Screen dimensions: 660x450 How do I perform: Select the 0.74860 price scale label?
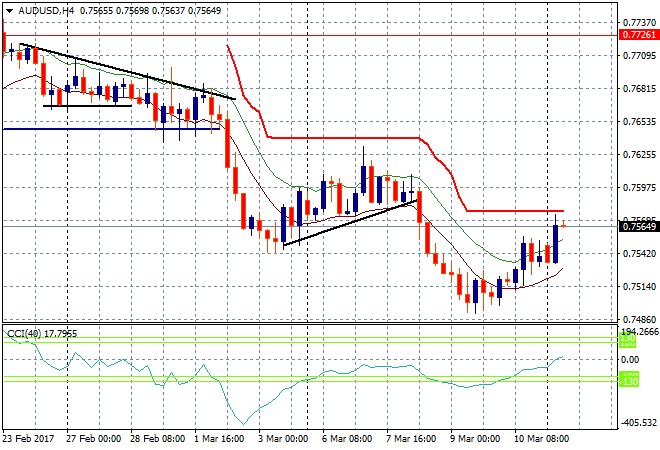639,320
